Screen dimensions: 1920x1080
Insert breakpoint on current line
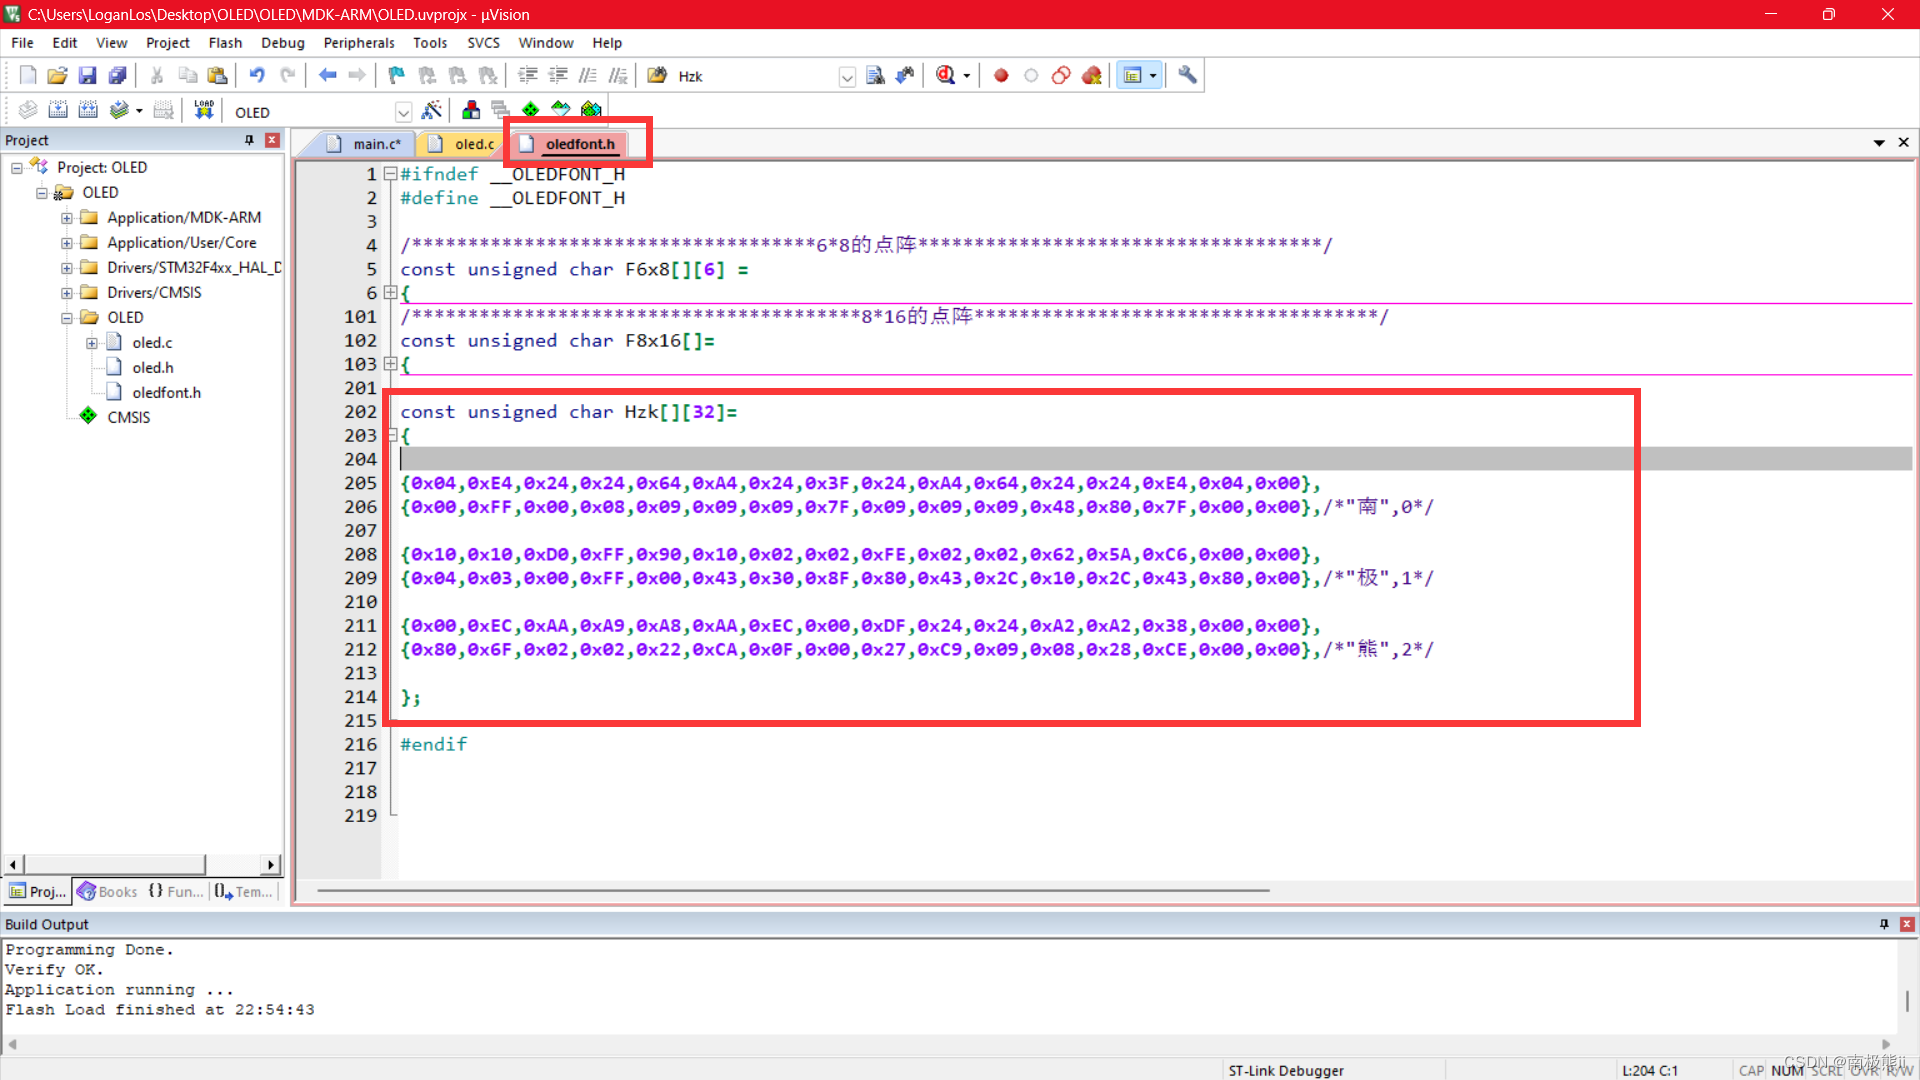point(1001,75)
